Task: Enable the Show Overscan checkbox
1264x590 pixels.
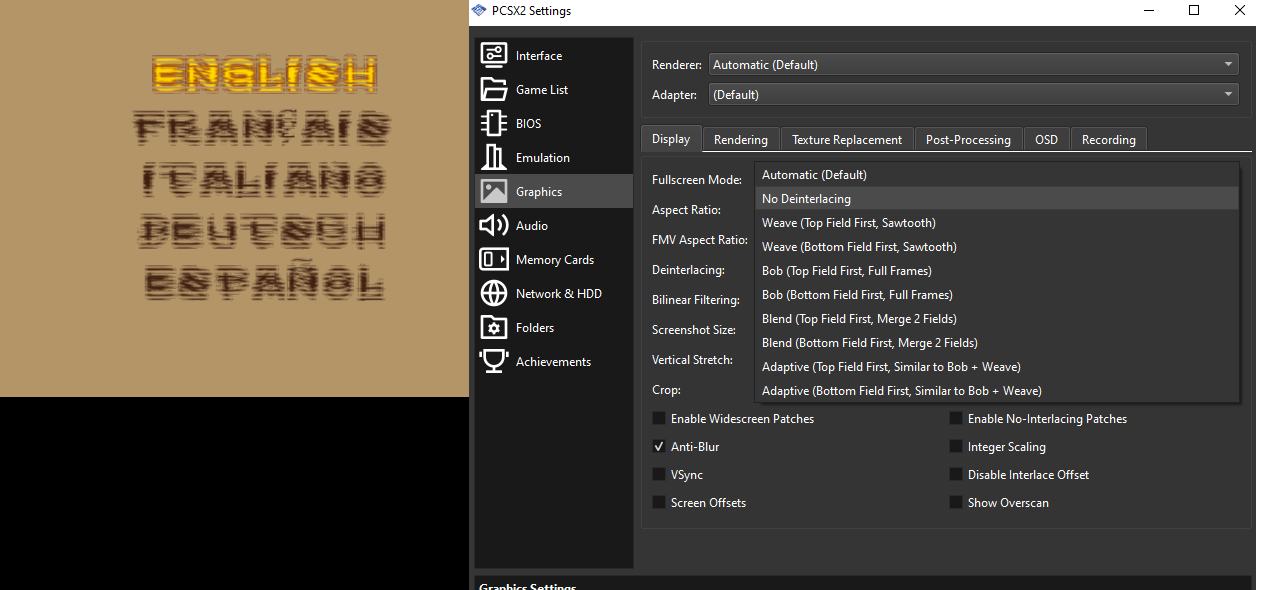Action: (x=956, y=503)
